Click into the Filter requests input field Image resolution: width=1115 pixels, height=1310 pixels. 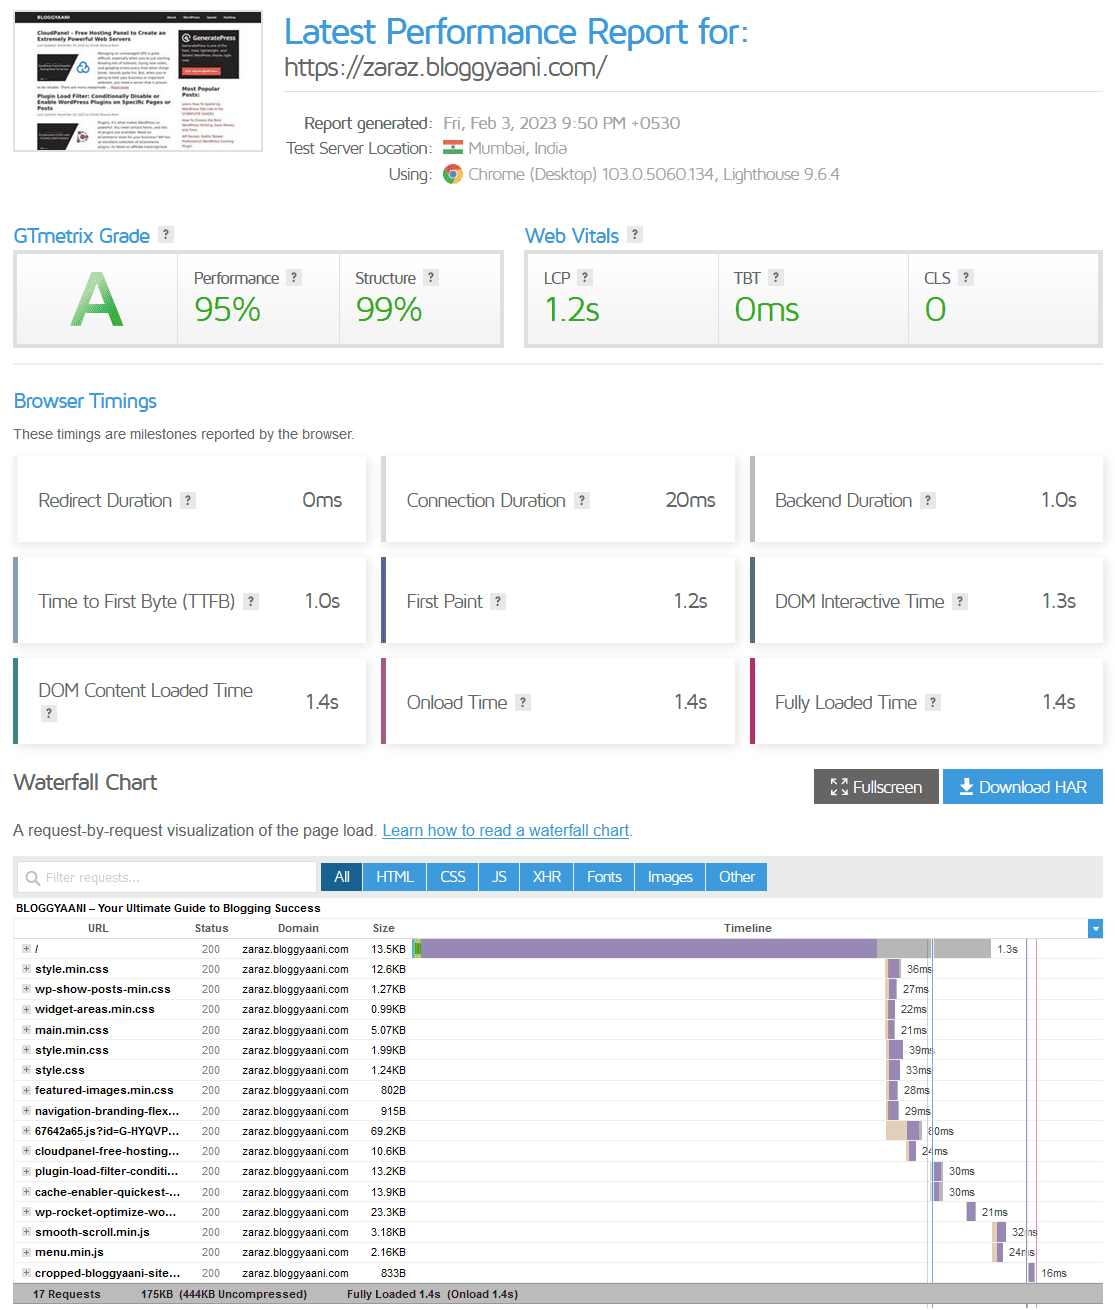(167, 877)
